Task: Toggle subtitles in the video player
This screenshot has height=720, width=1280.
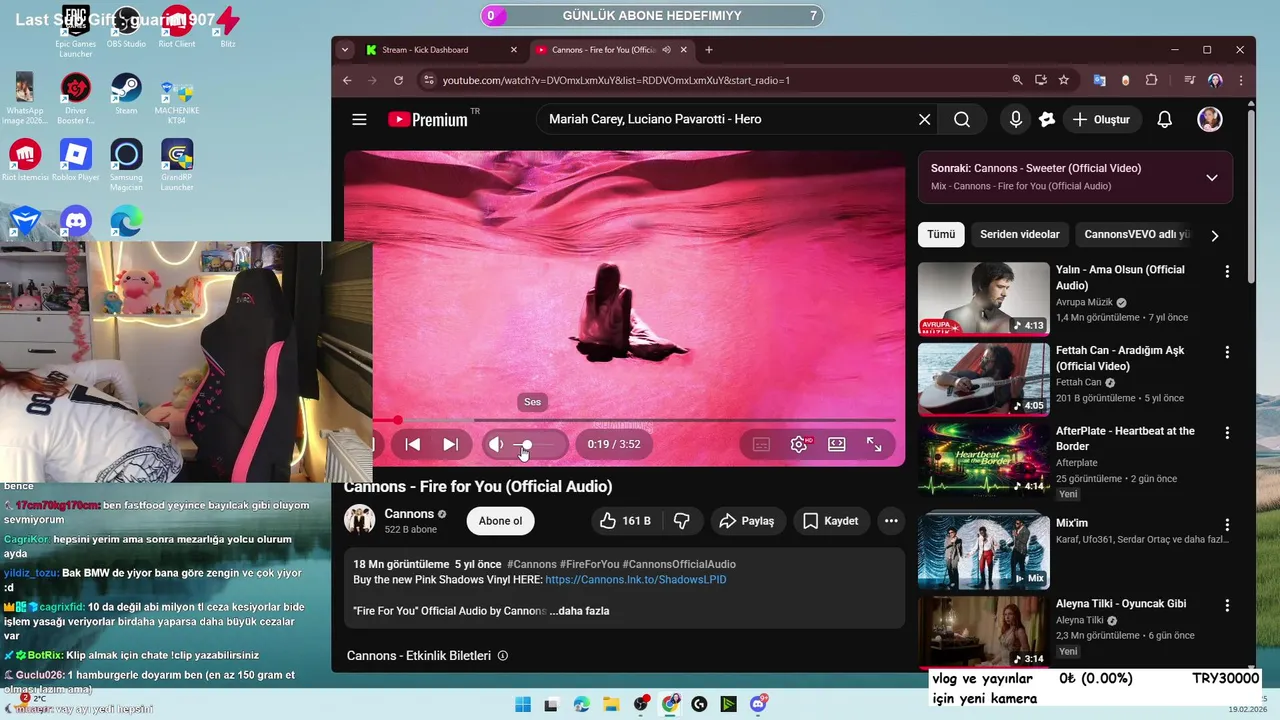Action: pyautogui.click(x=761, y=444)
